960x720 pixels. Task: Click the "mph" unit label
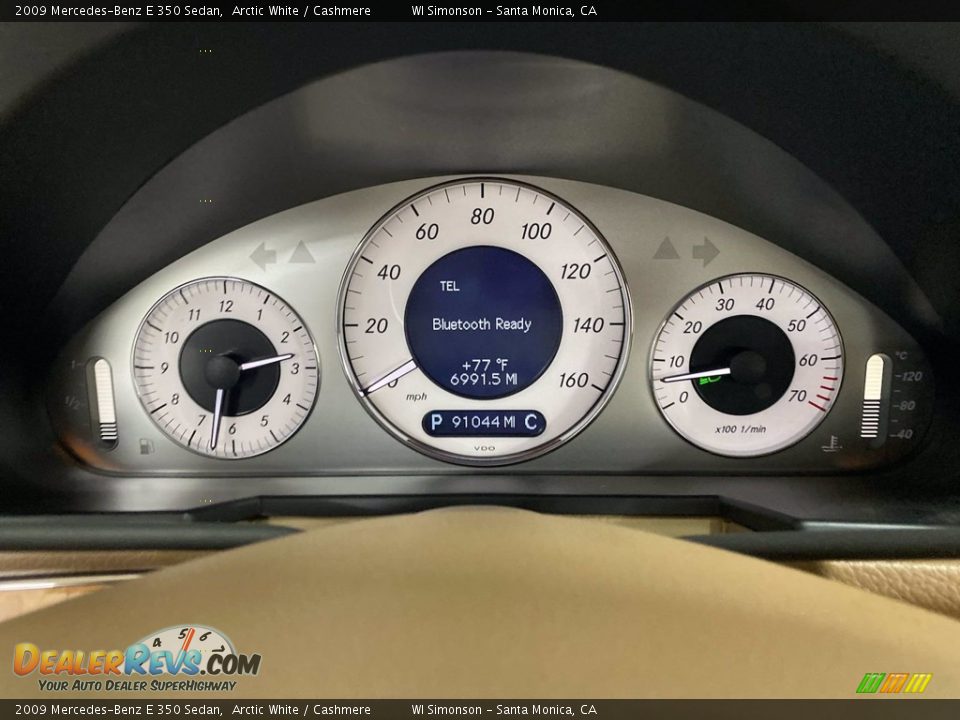point(416,397)
